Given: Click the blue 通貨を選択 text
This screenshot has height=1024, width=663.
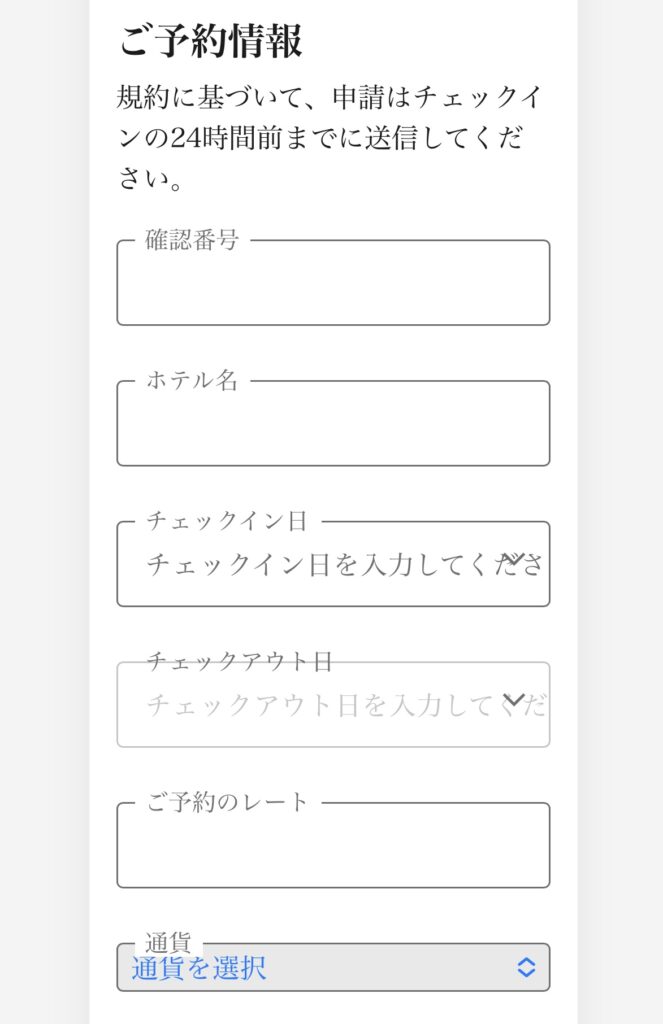Looking at the screenshot, I should pos(199,968).
